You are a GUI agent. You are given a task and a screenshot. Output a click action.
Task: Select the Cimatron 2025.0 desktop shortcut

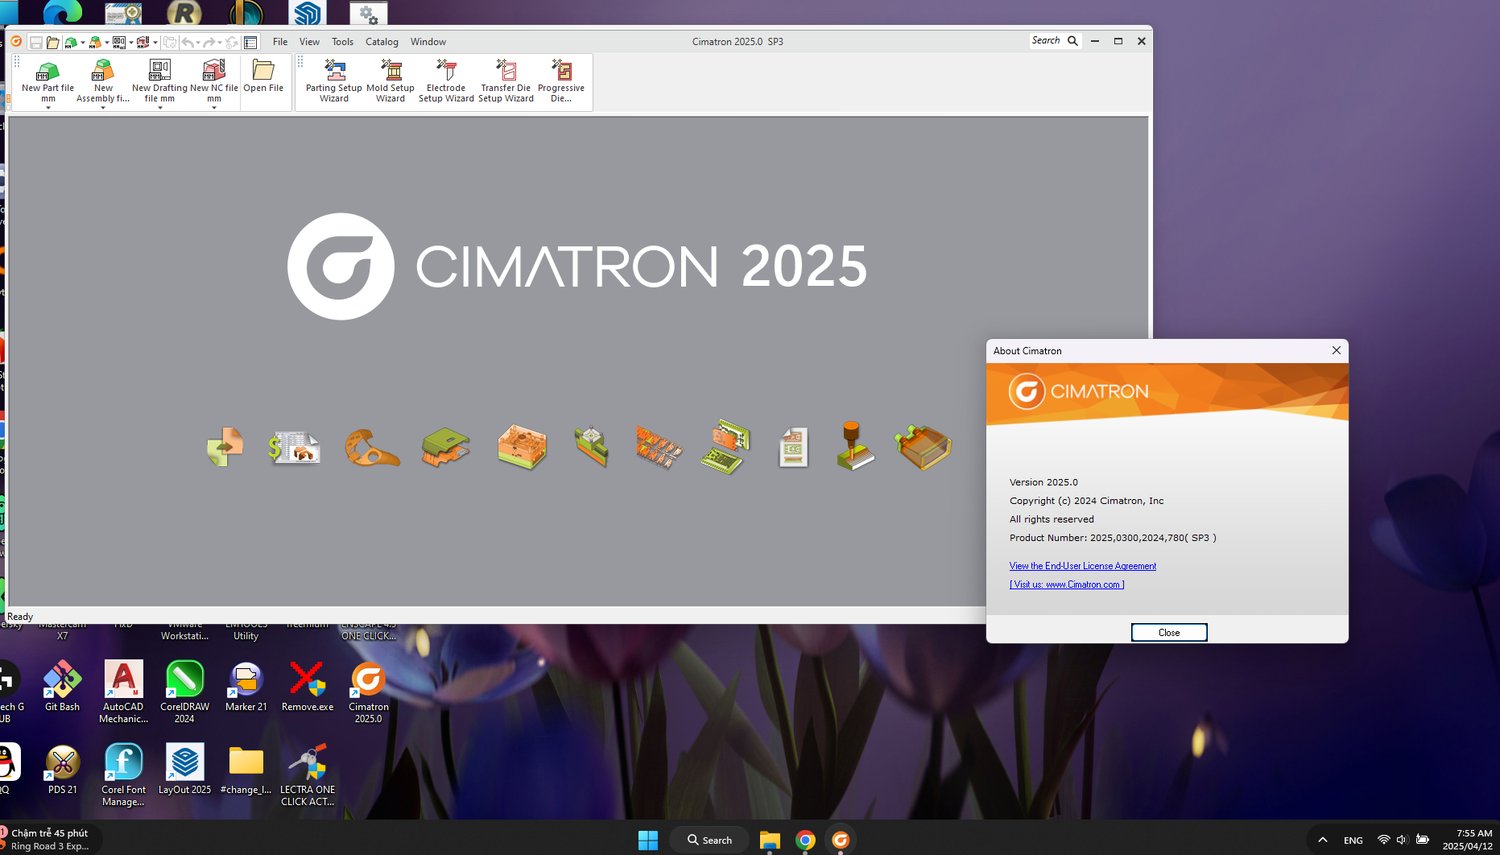368,692
